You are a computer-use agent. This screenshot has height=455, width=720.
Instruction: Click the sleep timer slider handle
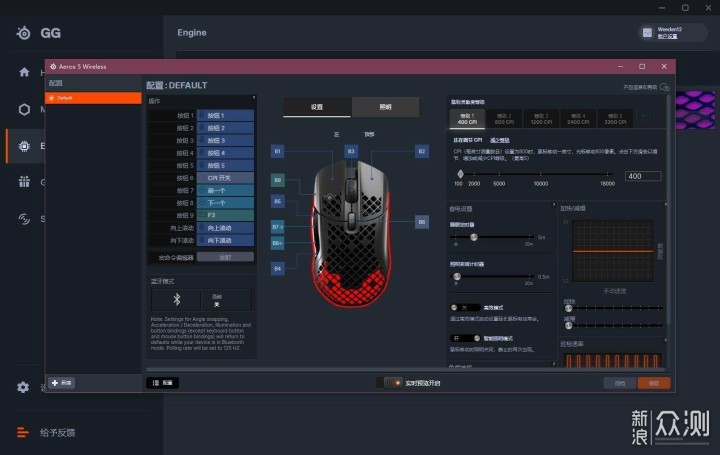pyautogui.click(x=474, y=237)
